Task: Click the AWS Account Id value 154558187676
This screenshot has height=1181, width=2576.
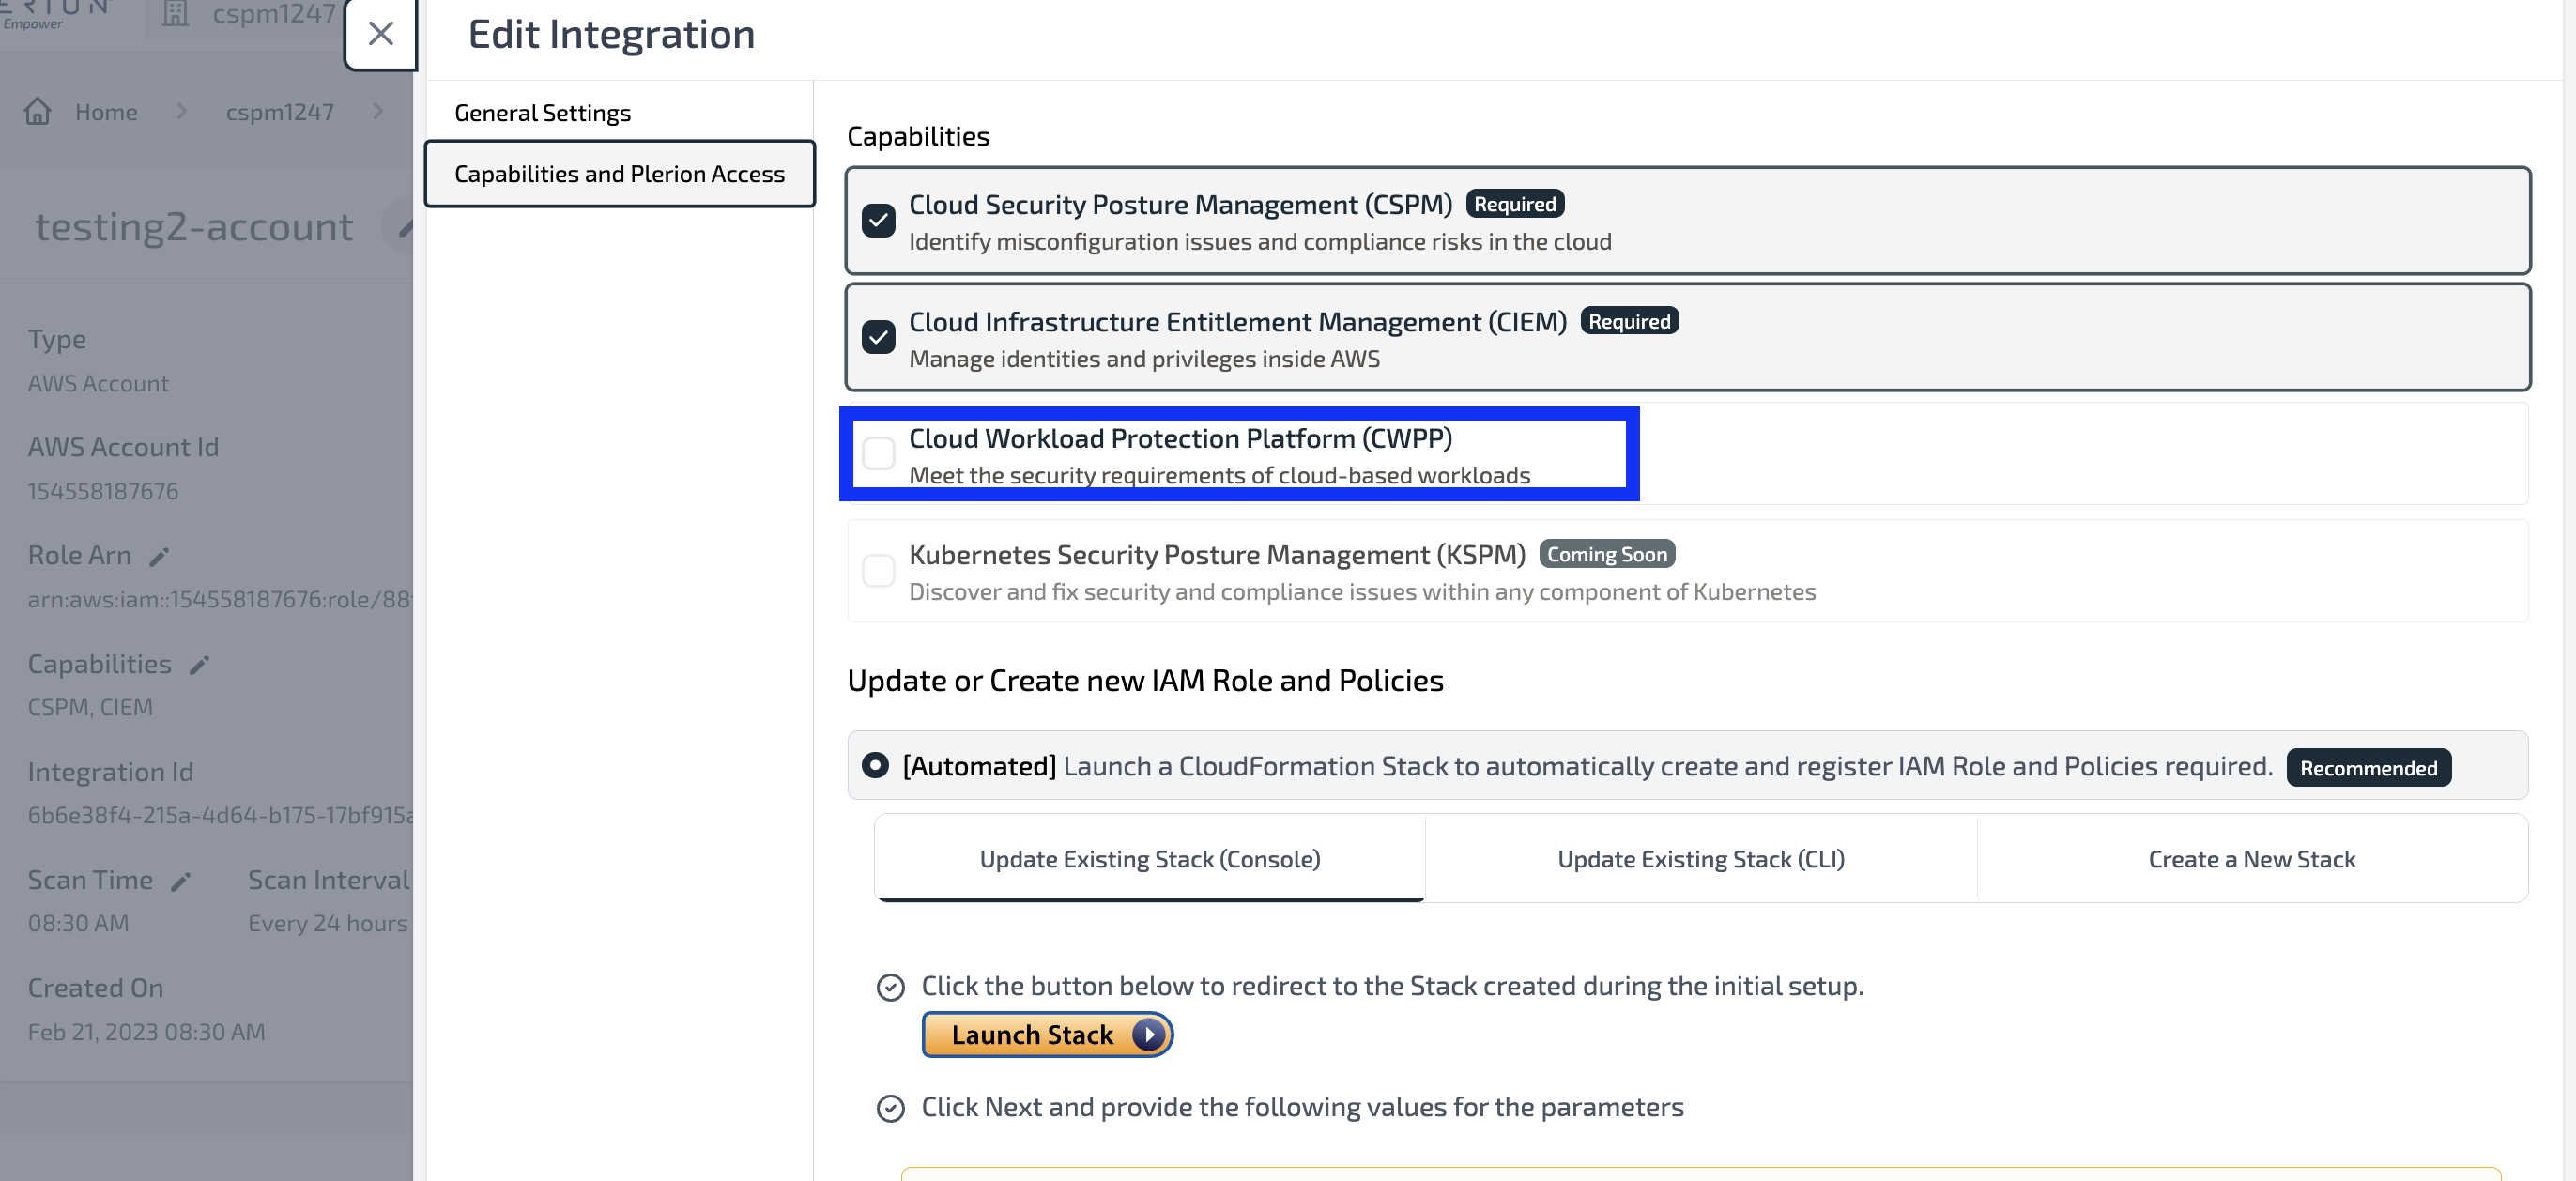Action: (x=103, y=491)
